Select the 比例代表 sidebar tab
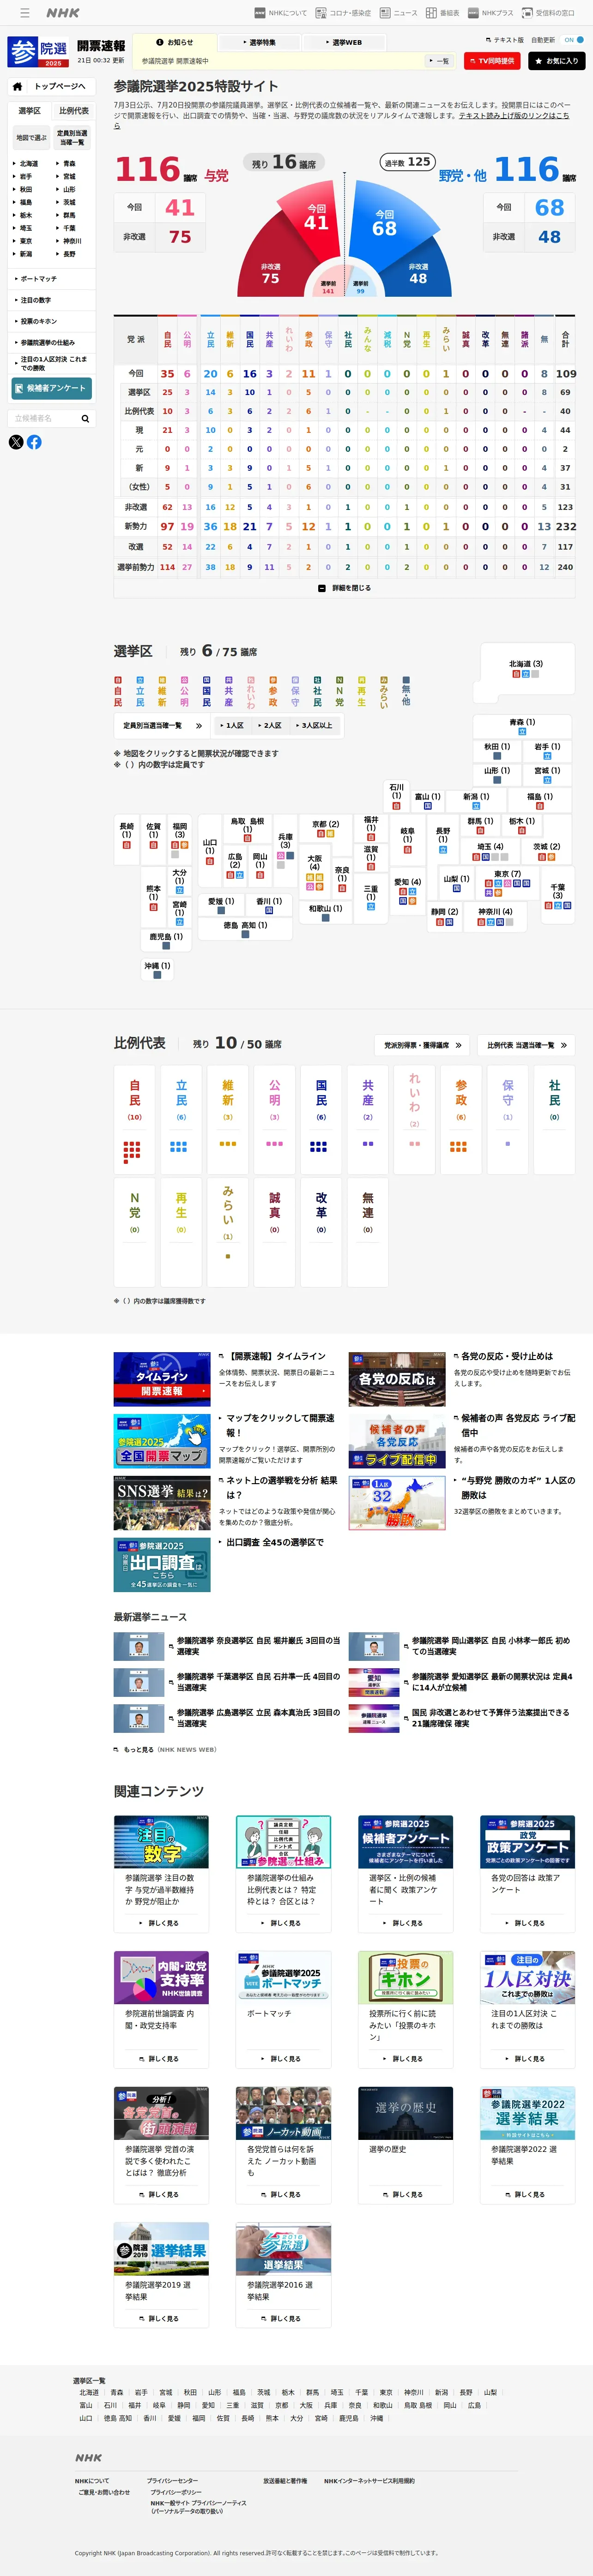The width and height of the screenshot is (593, 2576). [73, 111]
